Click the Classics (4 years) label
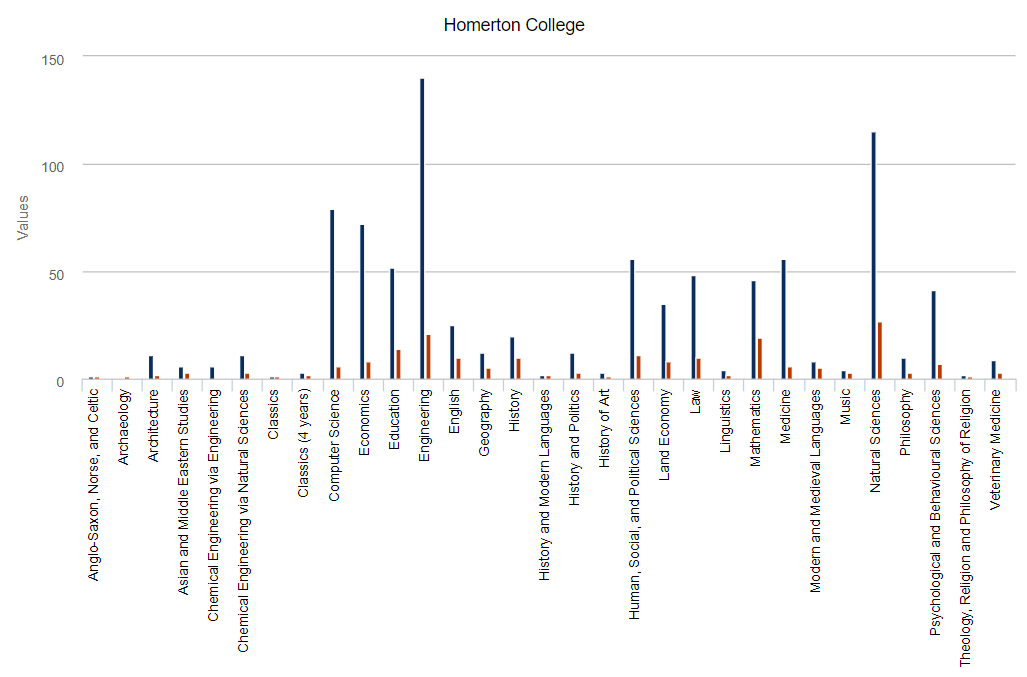Viewport: 1027px width, 677px height. coord(303,443)
